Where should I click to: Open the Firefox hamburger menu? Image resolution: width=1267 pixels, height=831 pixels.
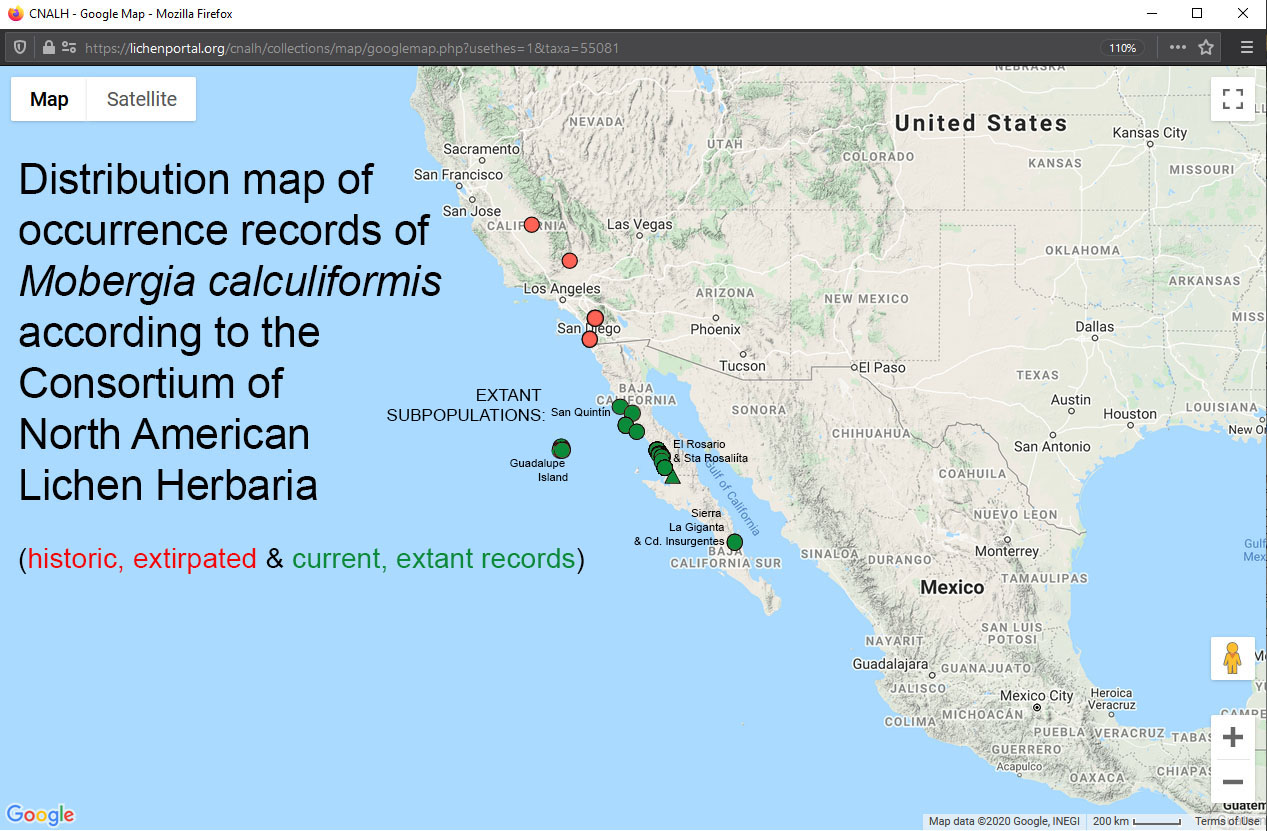pos(1246,47)
